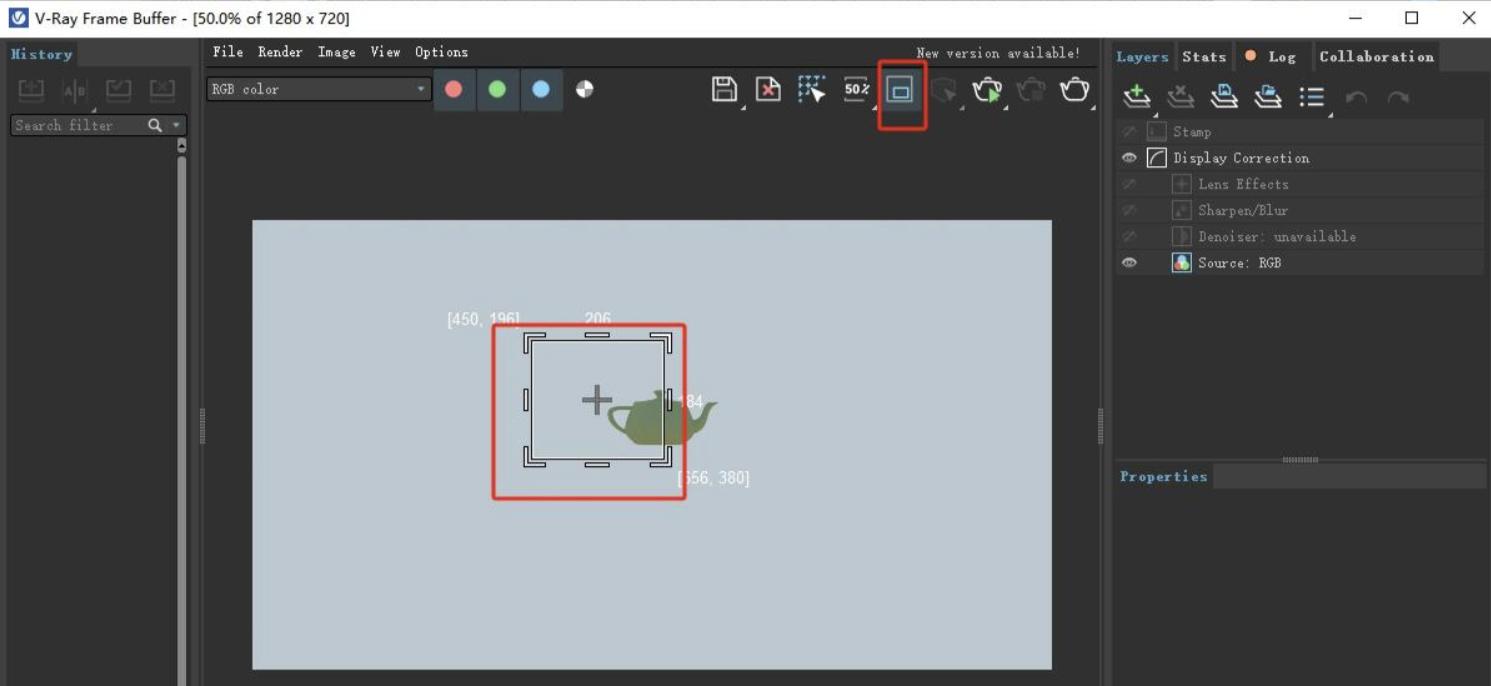
Task: Expand the Search filter dropdown arrow
Action: pyautogui.click(x=177, y=125)
